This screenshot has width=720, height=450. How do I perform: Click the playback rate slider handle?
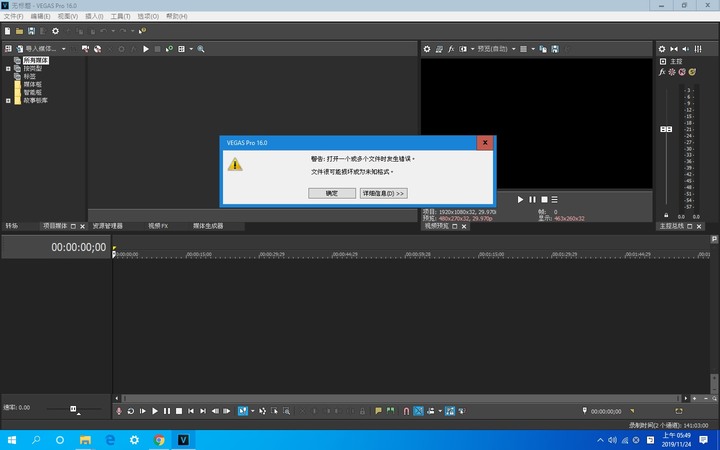tap(73, 408)
